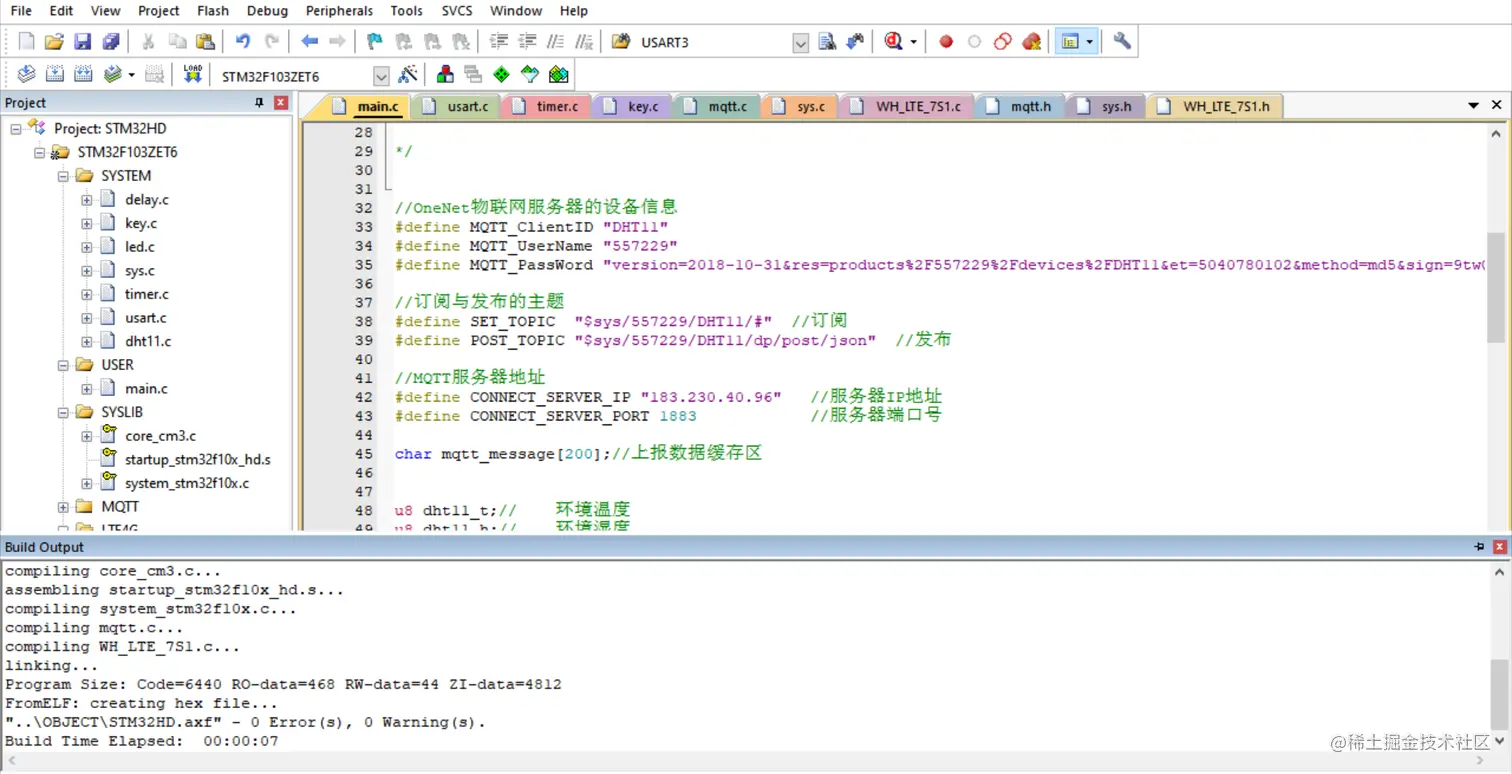Click the Pack Installer icon

coord(559,75)
